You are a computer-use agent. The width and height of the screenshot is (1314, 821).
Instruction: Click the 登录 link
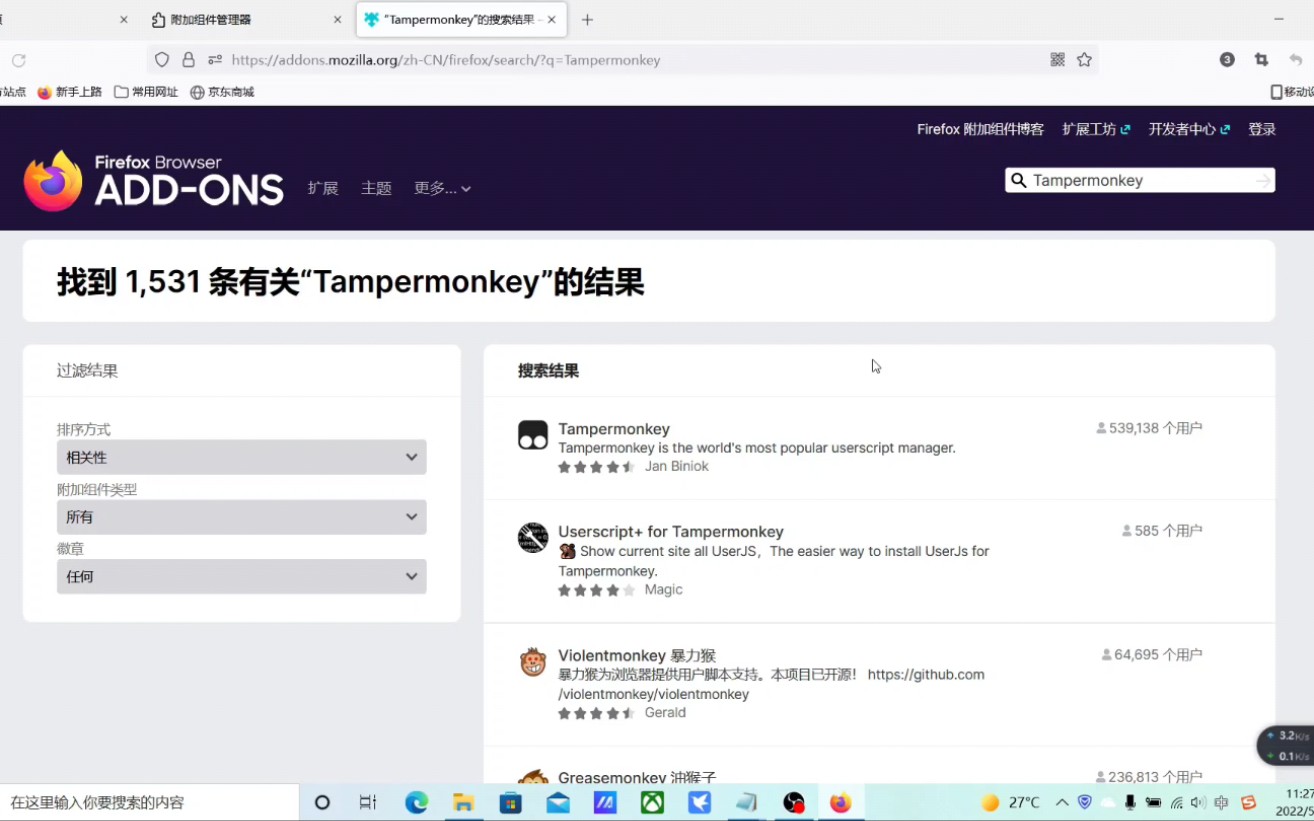1262,129
